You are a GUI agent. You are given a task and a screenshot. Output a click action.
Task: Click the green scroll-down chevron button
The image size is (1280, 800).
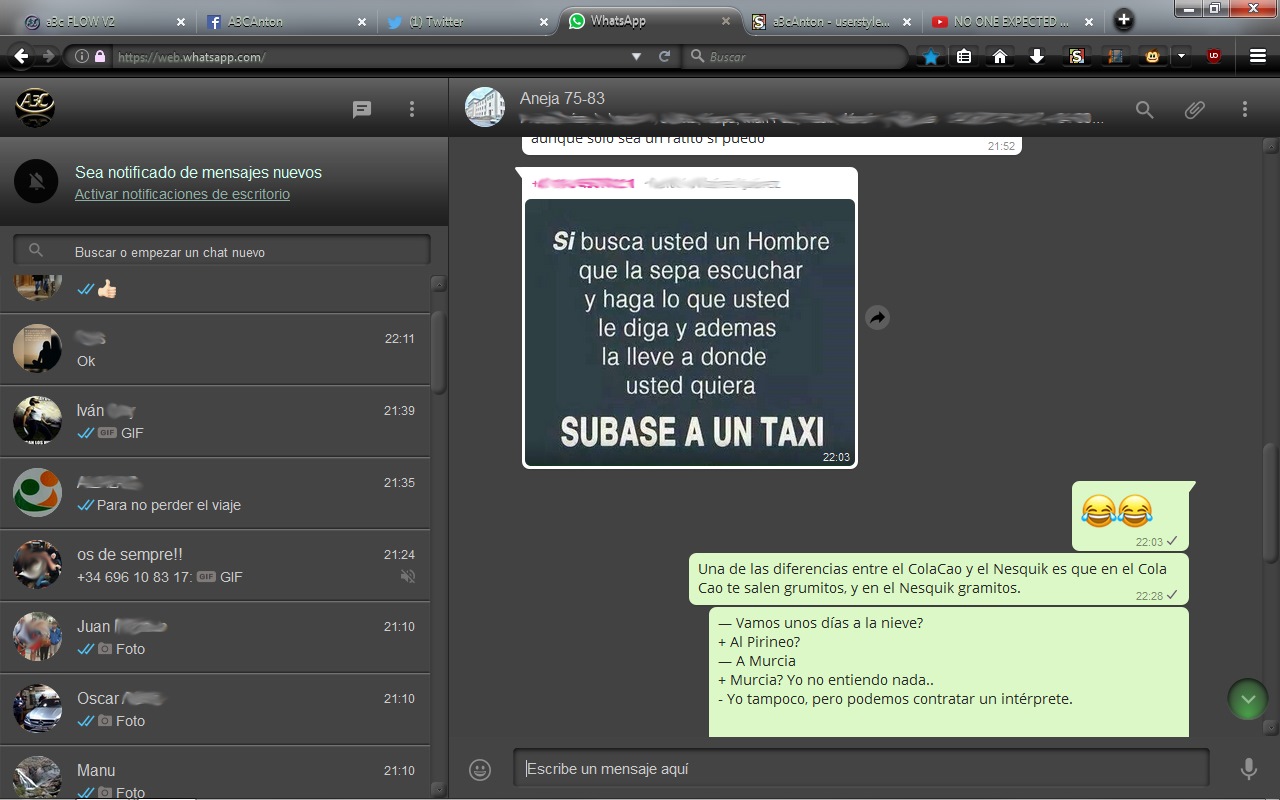tap(1247, 699)
